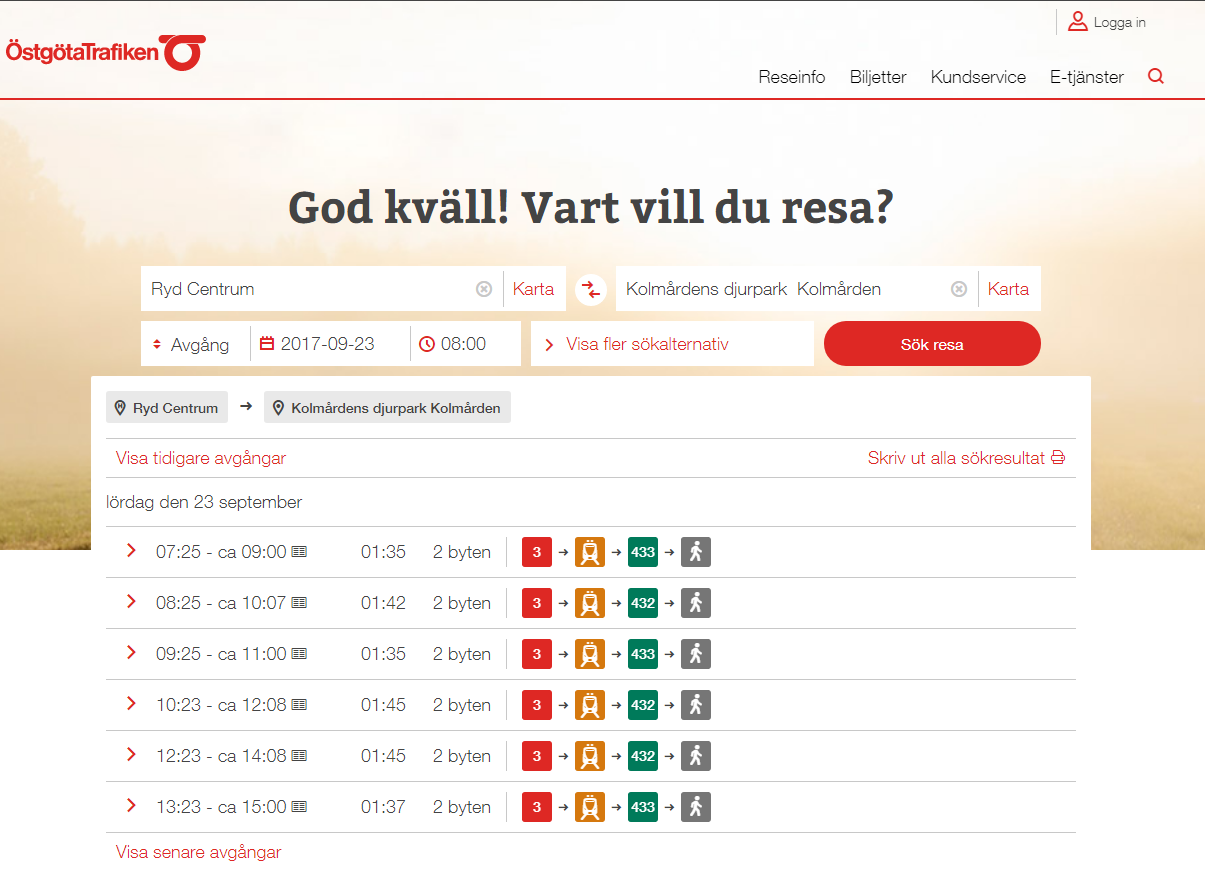The image size is (1205, 883).
Task: Clear the Kolmårdens djurpark field with the X icon
Action: click(x=959, y=289)
